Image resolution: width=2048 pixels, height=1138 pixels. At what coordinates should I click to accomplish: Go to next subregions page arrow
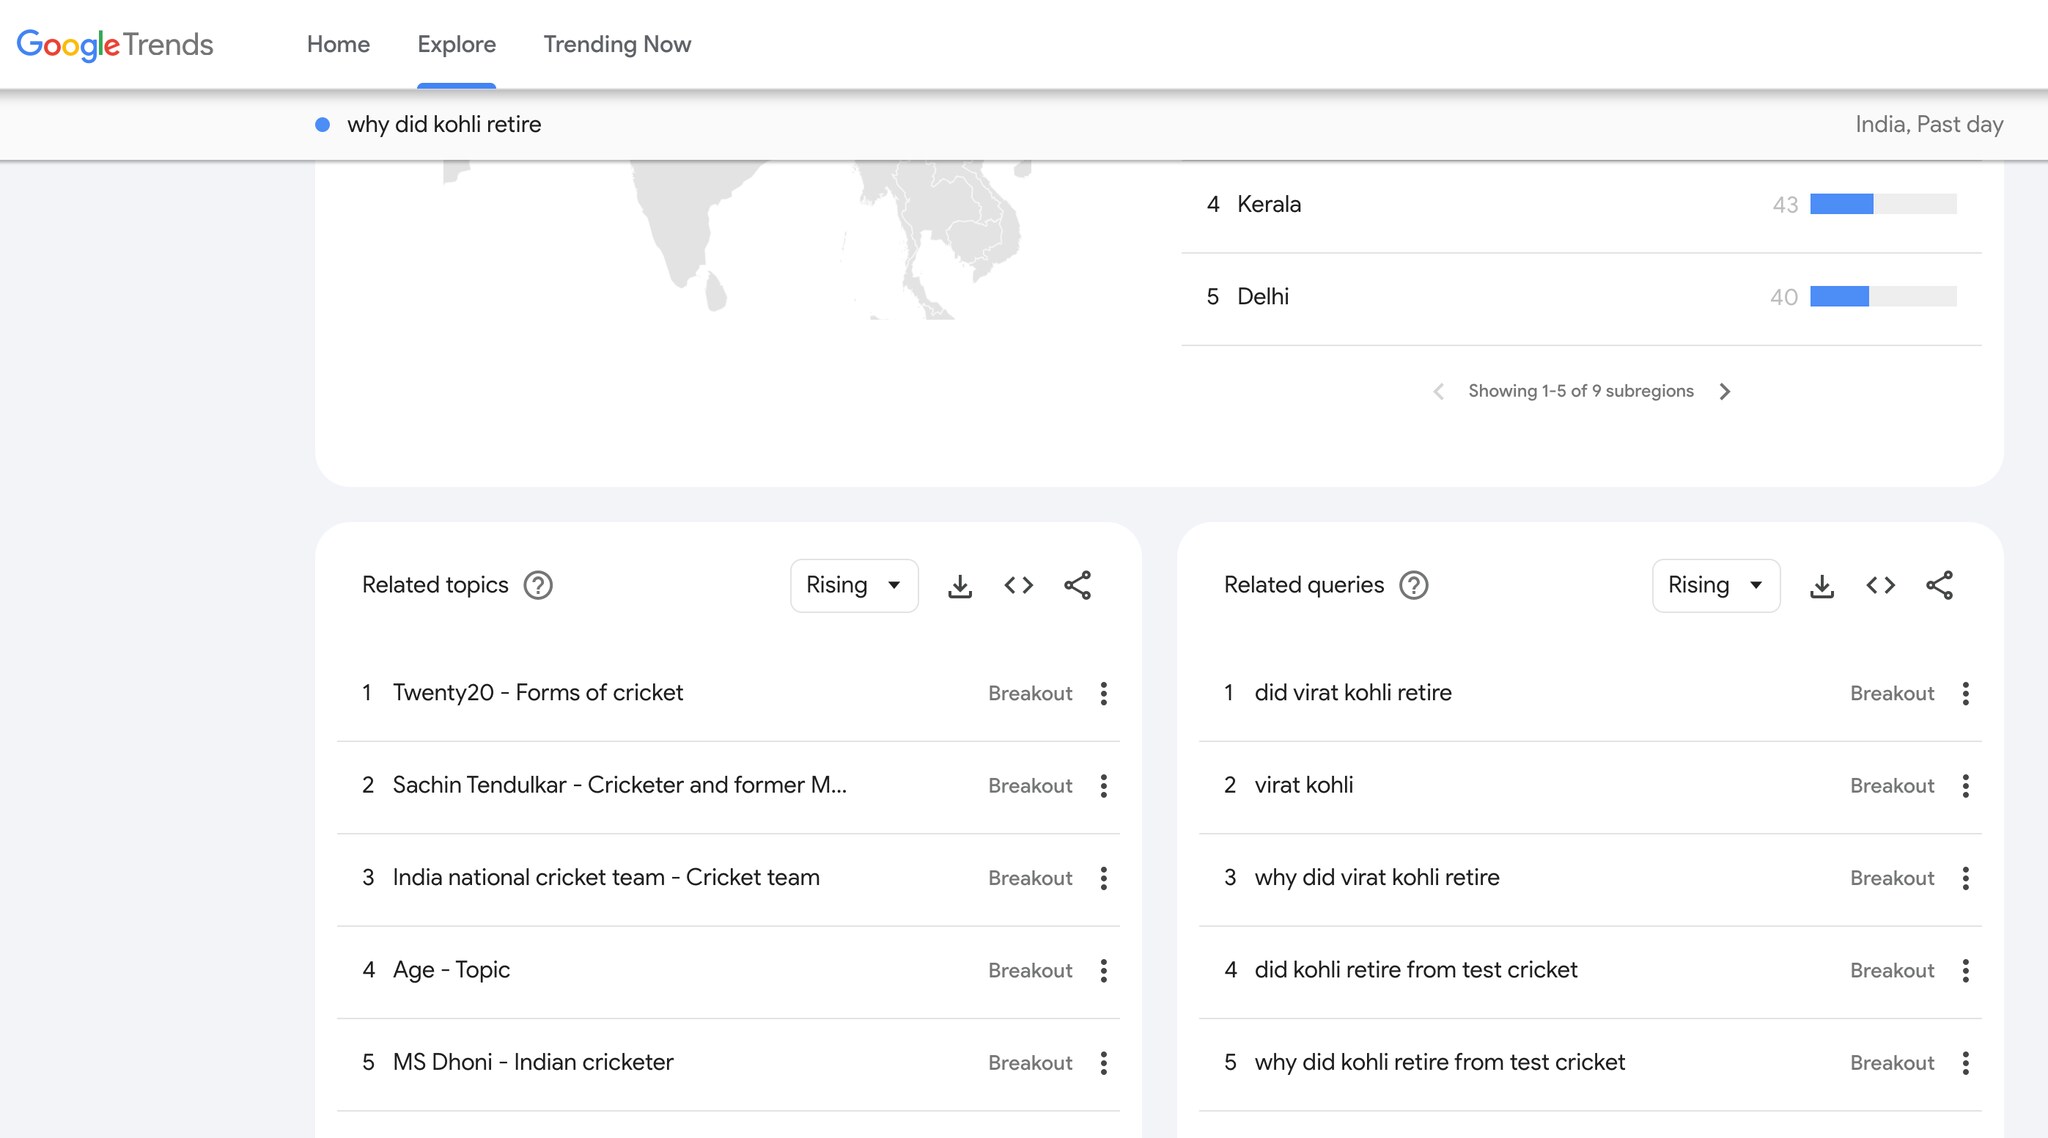coord(1725,391)
